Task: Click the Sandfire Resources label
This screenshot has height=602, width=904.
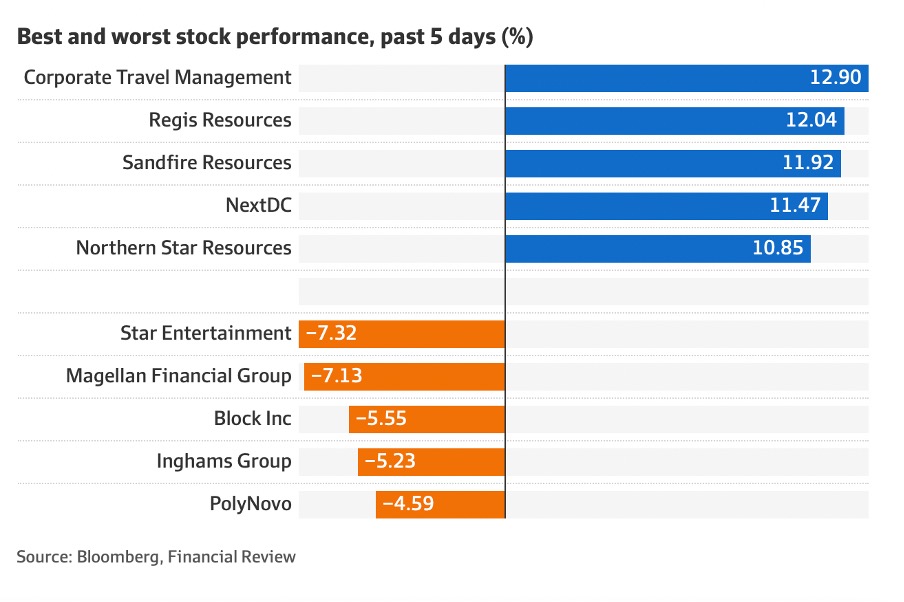Action: [207, 162]
